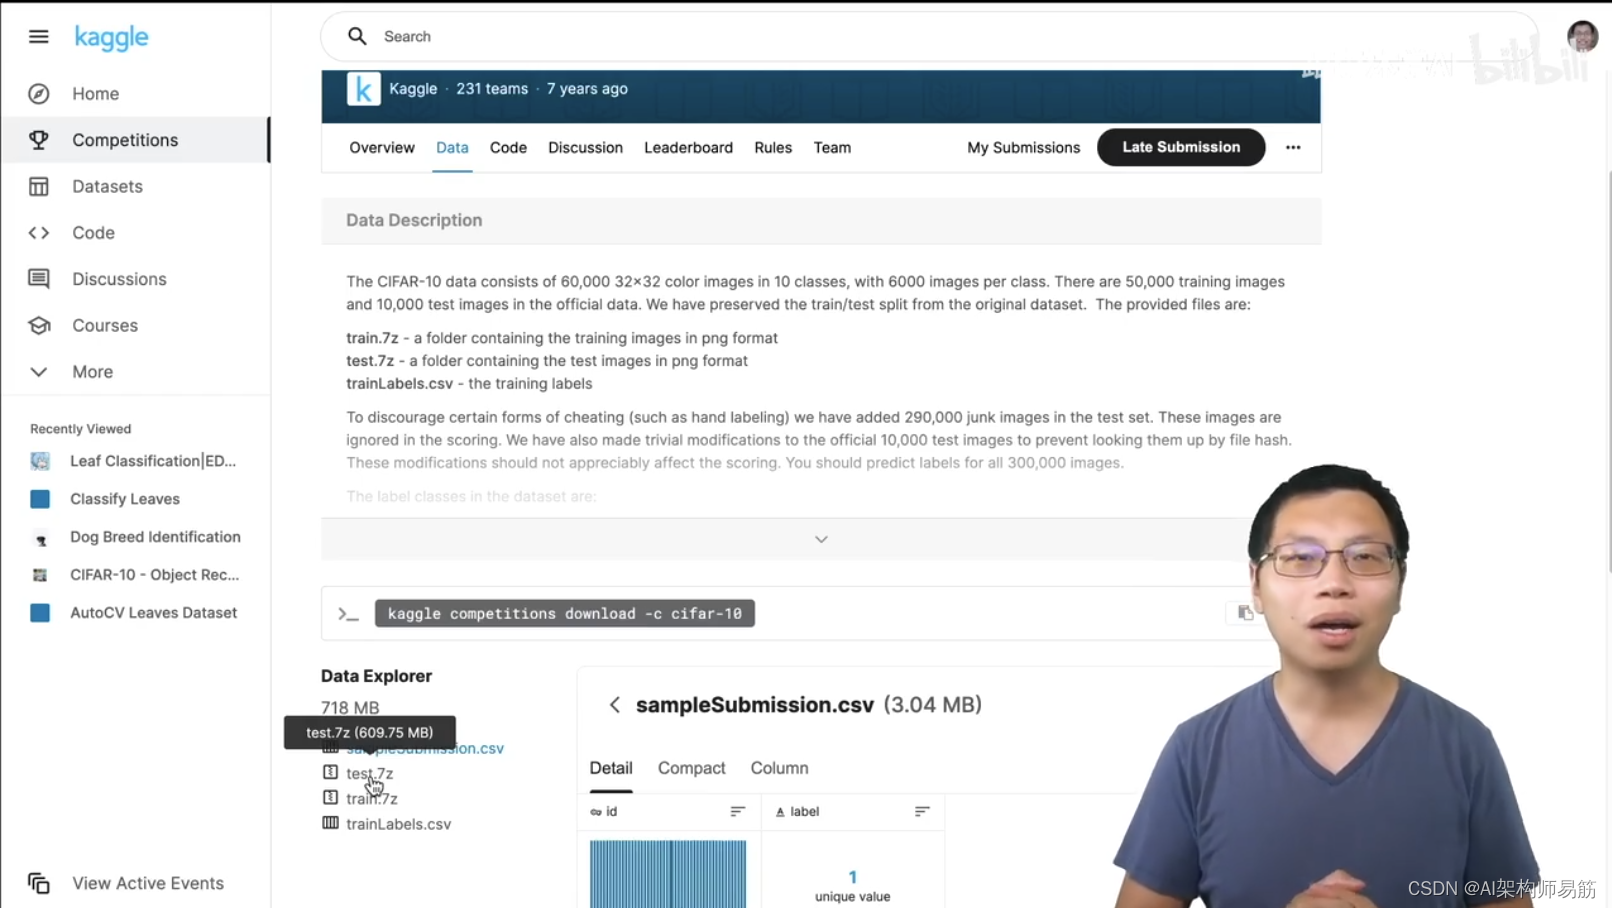
Task: Open AutoCV Leaves Dataset recent item
Action: pyautogui.click(x=153, y=613)
